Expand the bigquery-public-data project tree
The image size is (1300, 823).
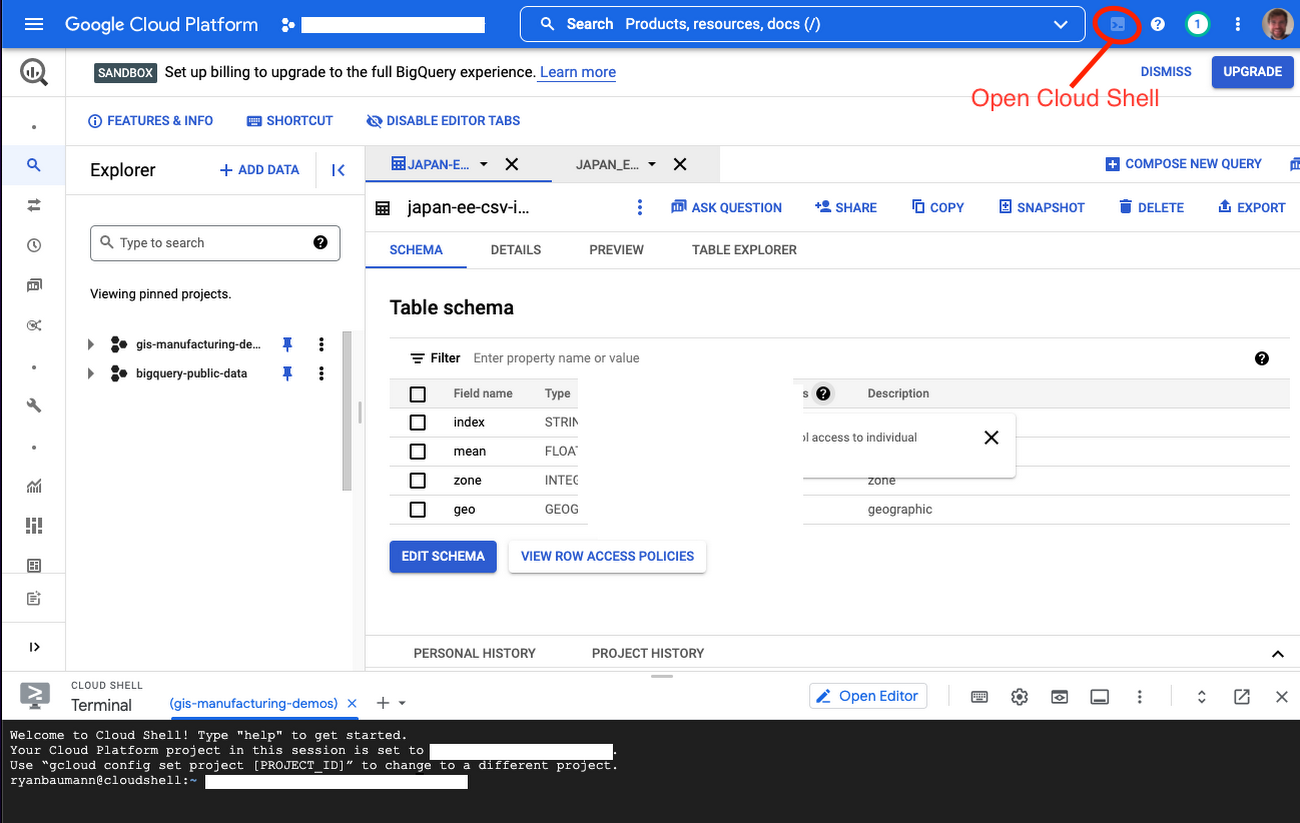tap(91, 373)
